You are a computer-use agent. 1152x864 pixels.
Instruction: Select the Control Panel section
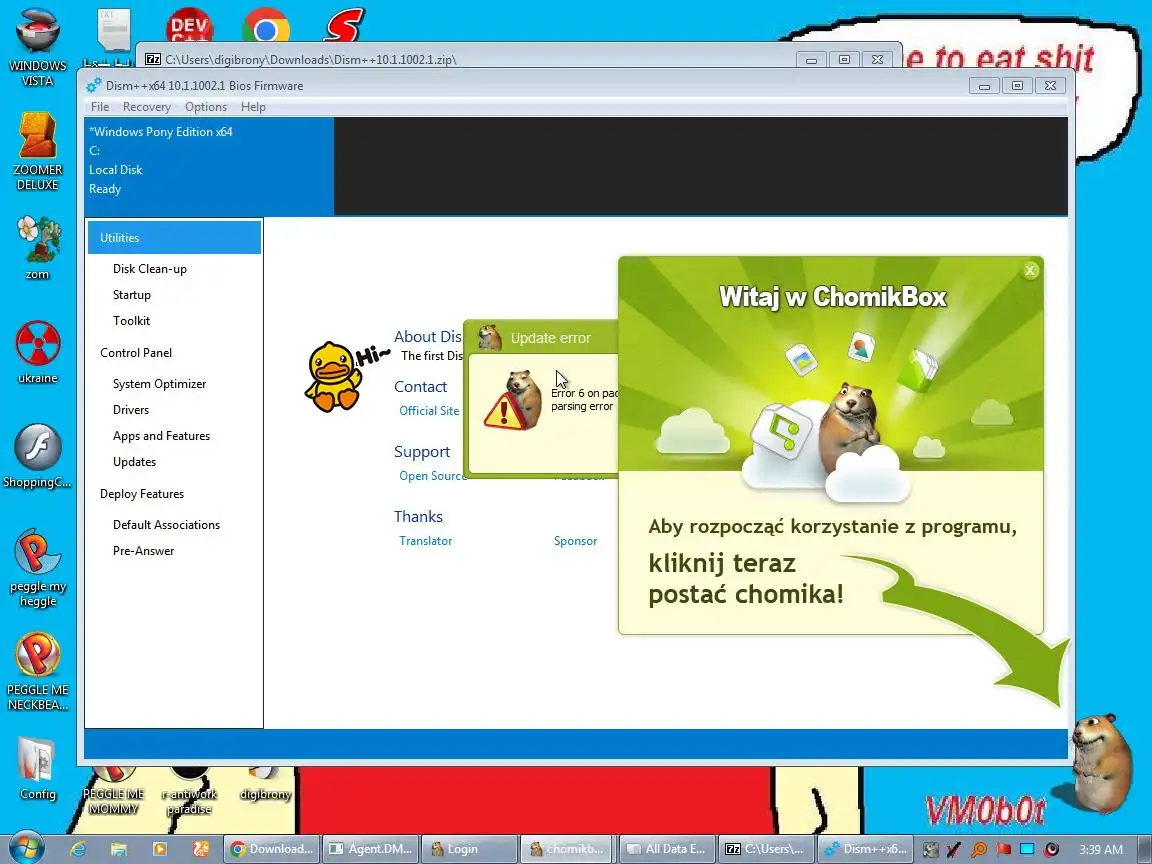[136, 353]
